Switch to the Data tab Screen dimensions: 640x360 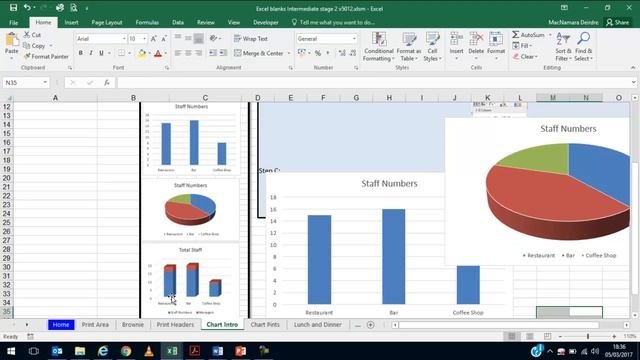(178, 22)
